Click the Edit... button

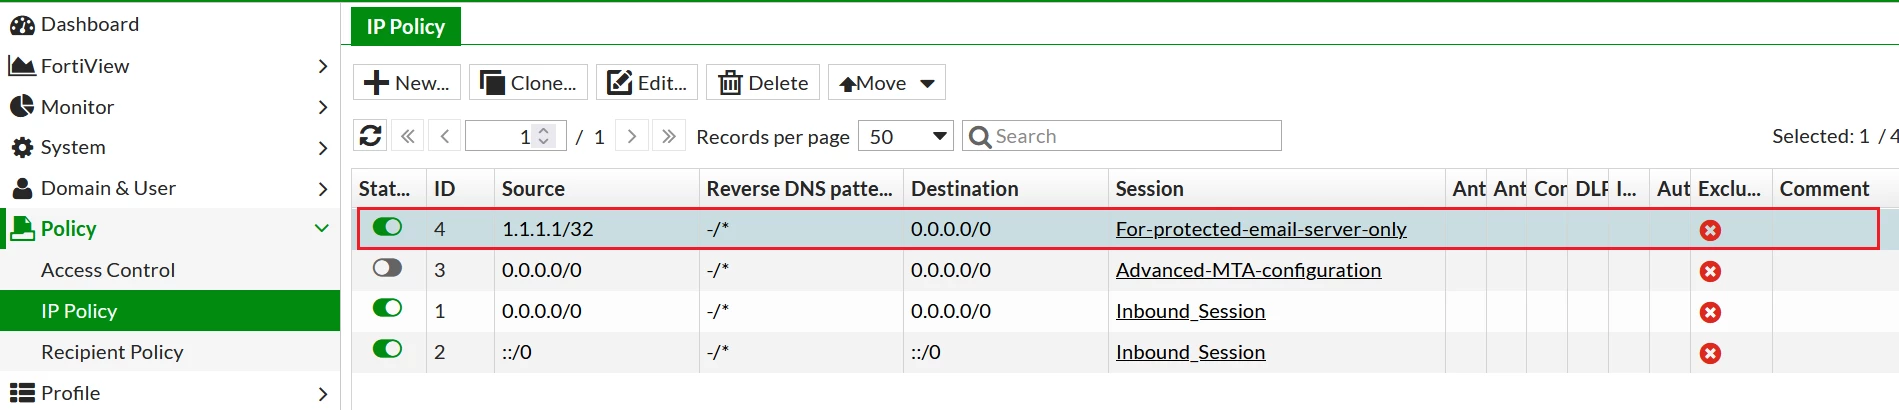pyautogui.click(x=647, y=83)
